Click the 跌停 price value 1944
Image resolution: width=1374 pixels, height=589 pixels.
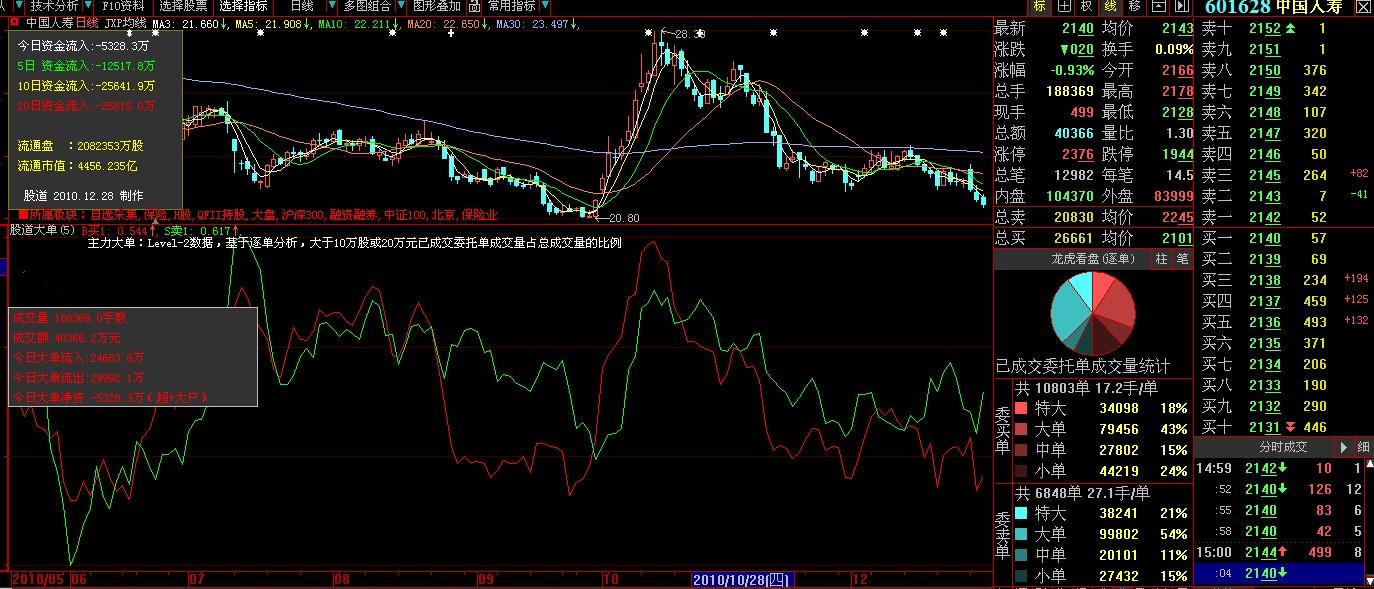click(x=1176, y=154)
